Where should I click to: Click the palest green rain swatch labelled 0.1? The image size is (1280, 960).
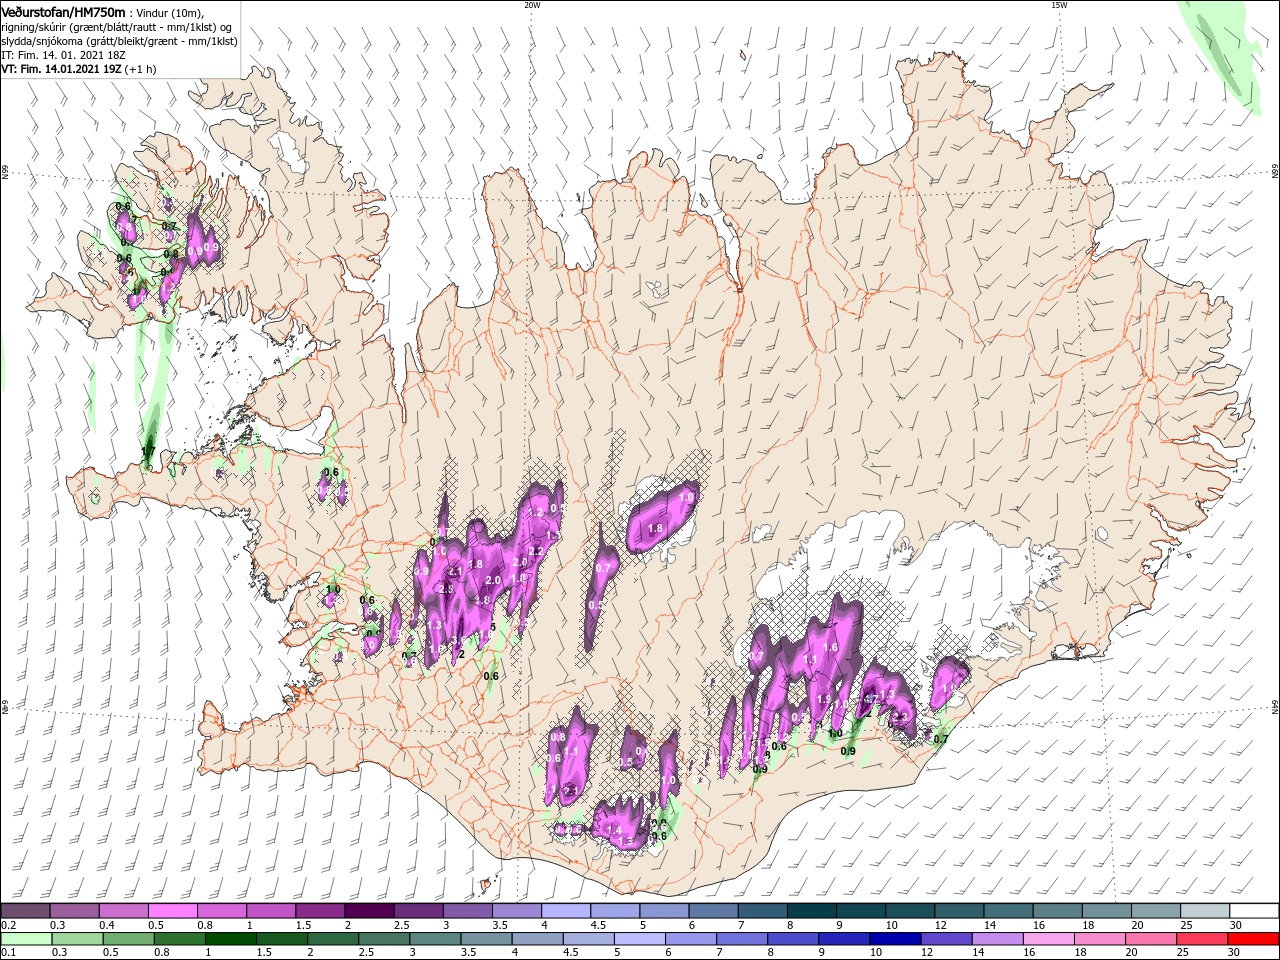pyautogui.click(x=26, y=939)
